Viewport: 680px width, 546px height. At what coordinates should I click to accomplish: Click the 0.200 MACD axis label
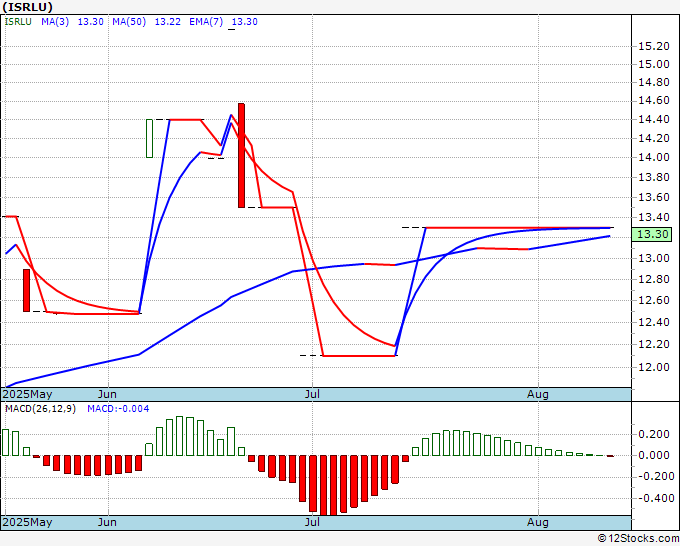coord(654,434)
